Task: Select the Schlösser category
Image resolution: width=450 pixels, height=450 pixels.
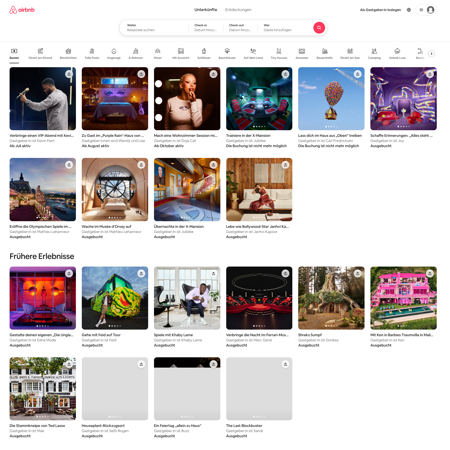Action: [x=204, y=54]
